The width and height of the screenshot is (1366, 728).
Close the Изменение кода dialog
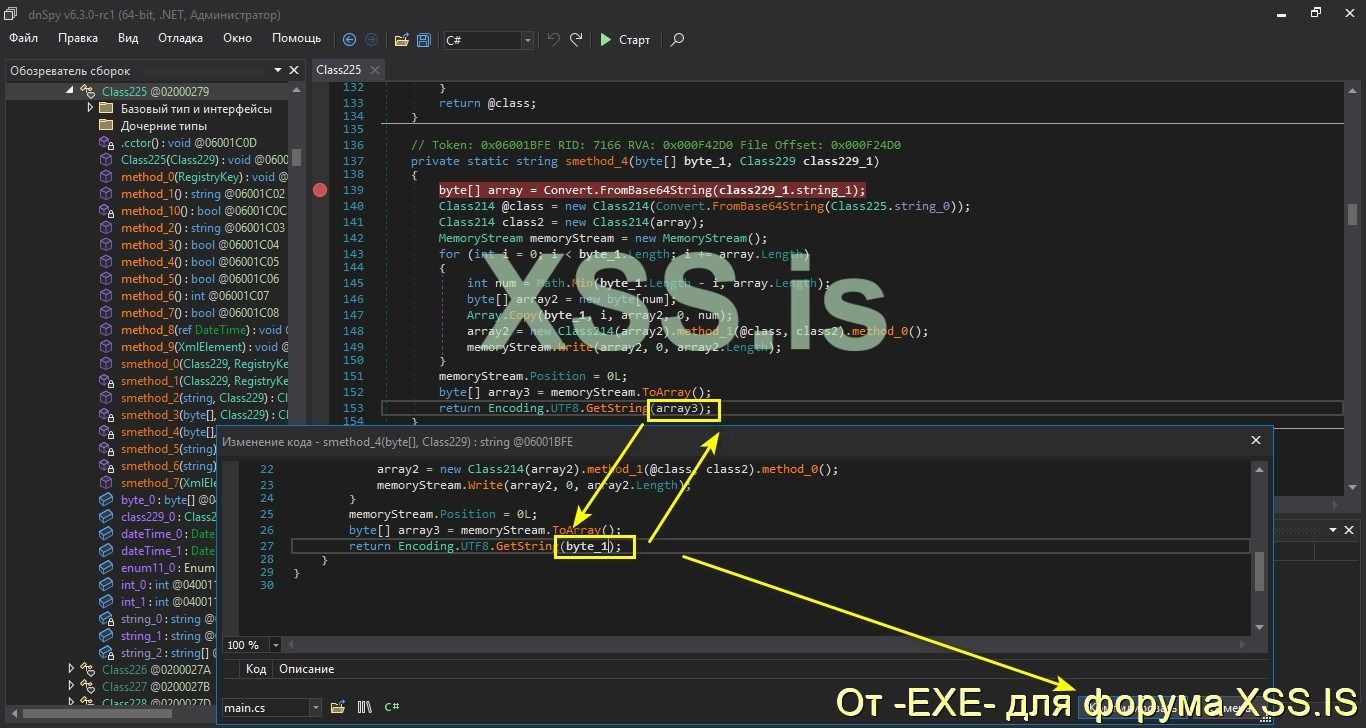(x=1256, y=440)
